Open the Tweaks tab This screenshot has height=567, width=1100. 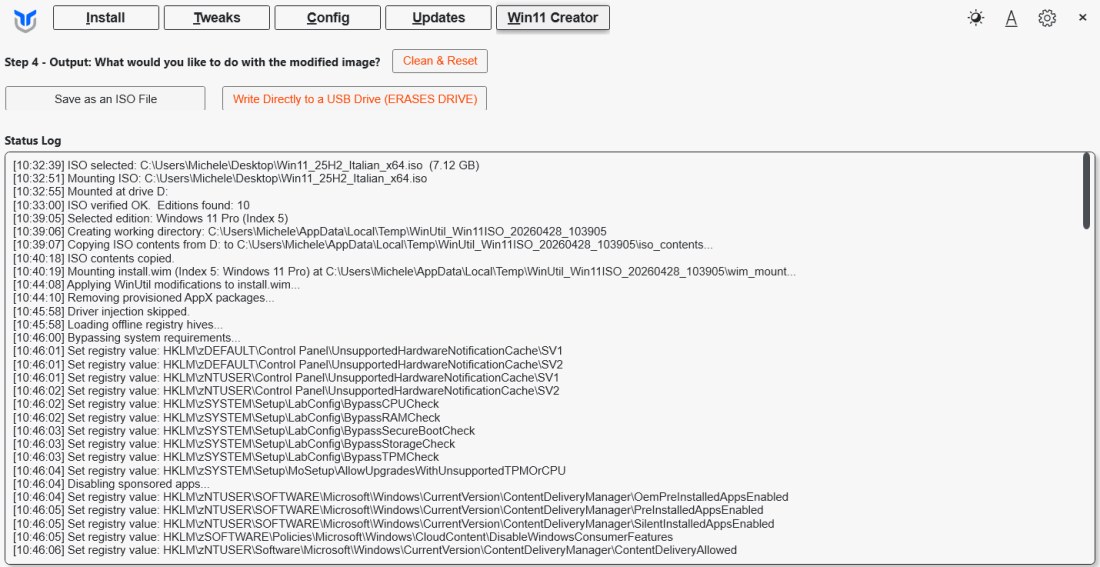(x=216, y=18)
